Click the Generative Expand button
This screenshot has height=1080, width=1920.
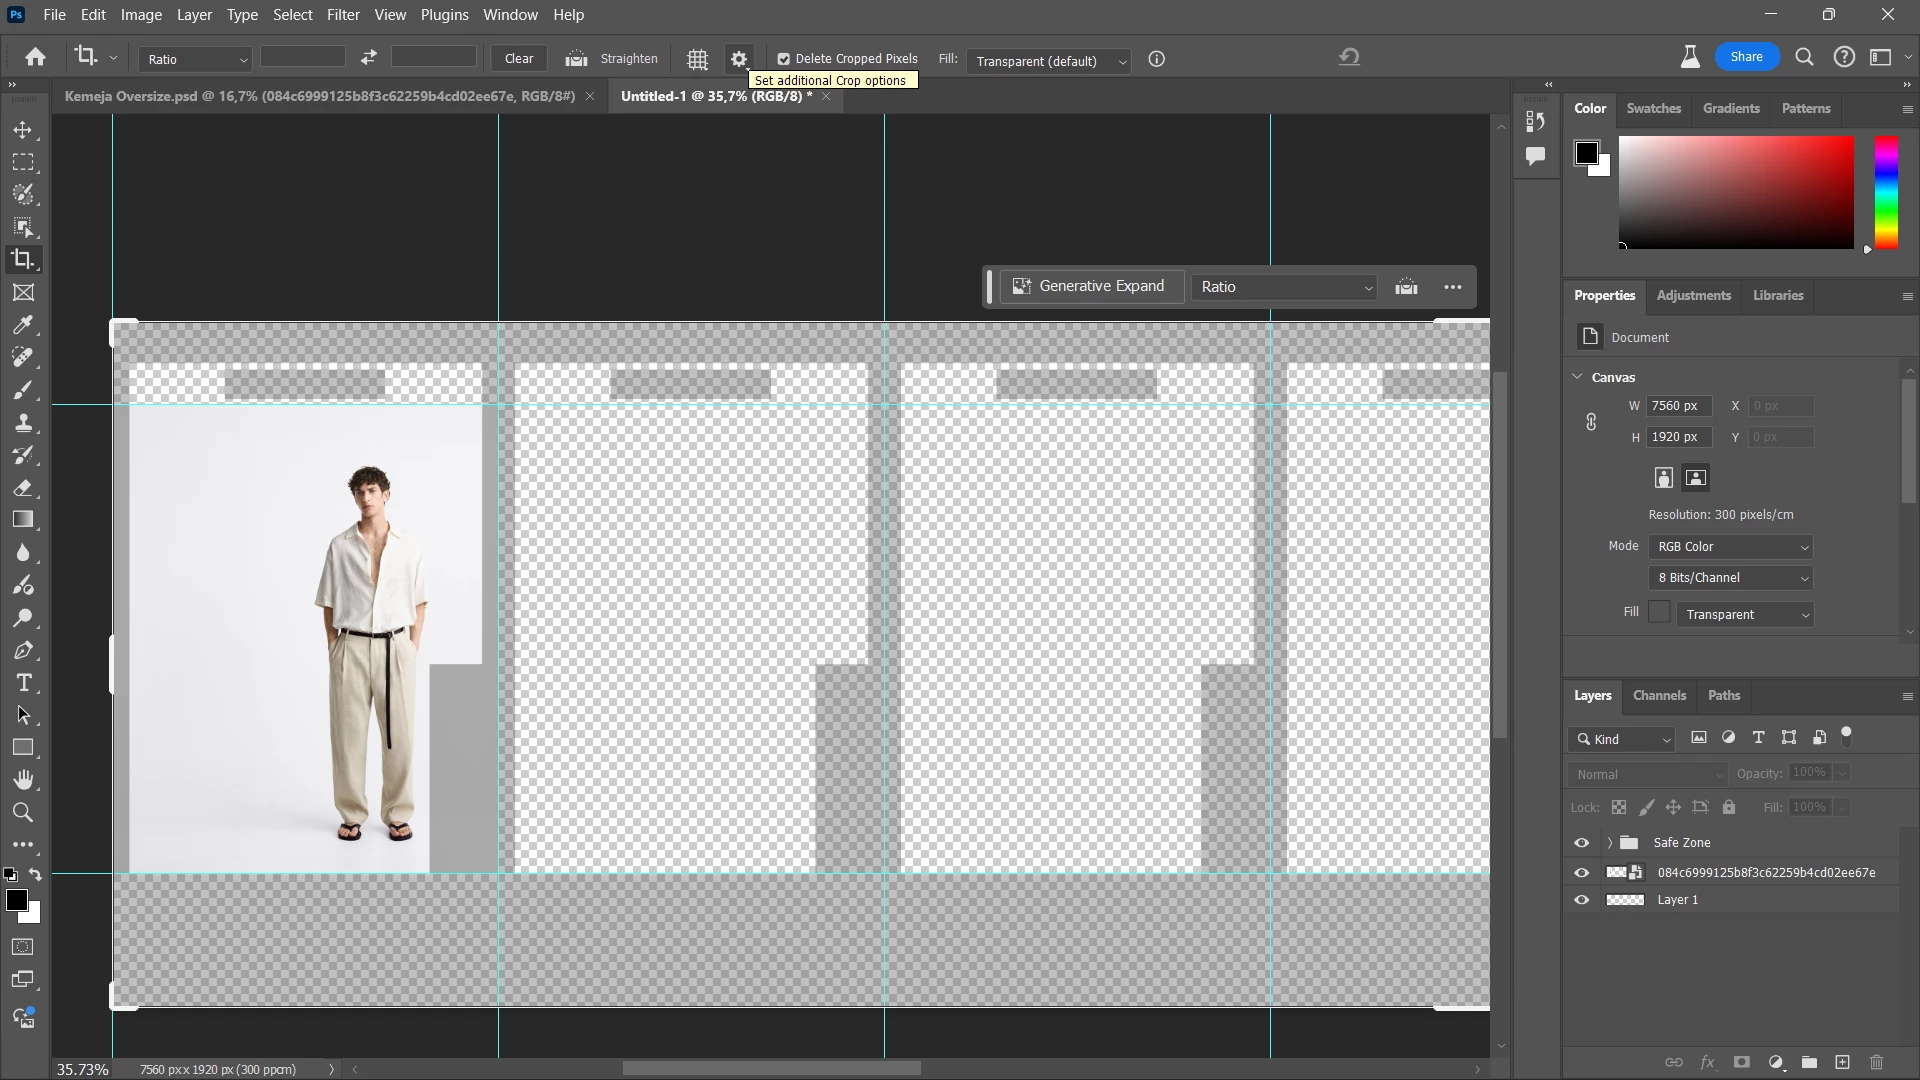(x=1091, y=286)
